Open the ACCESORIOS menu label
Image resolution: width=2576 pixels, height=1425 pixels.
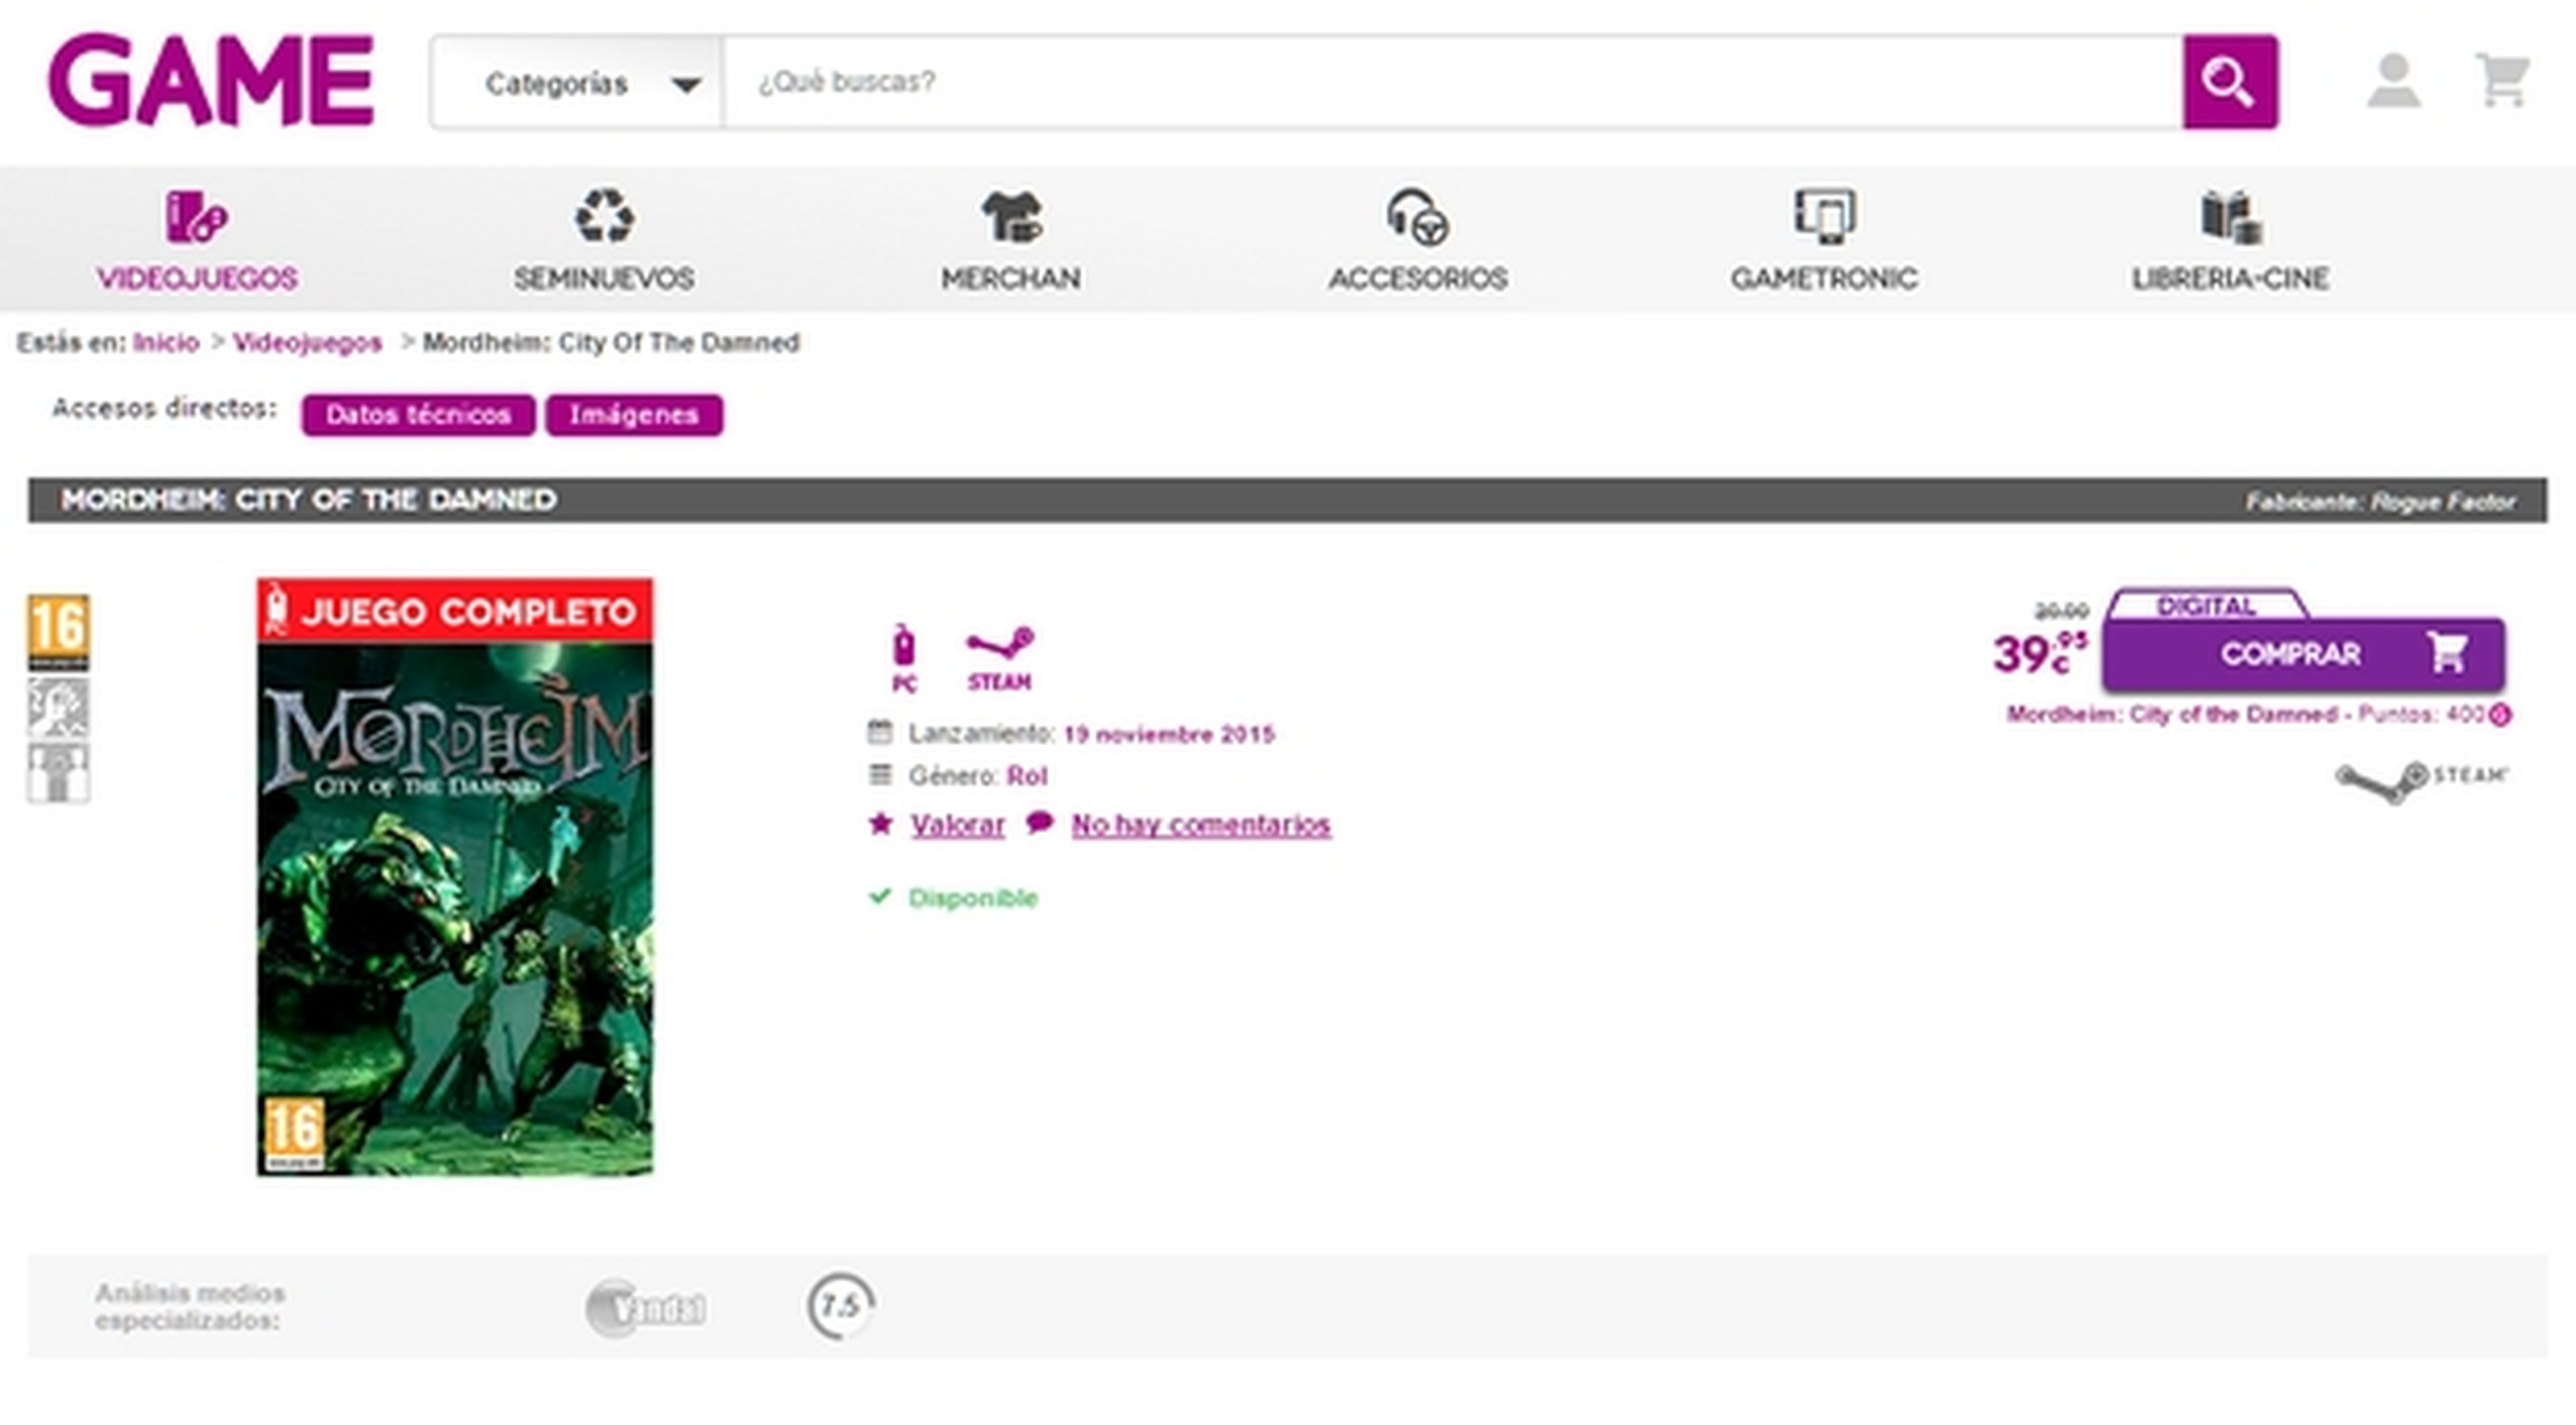[1418, 278]
